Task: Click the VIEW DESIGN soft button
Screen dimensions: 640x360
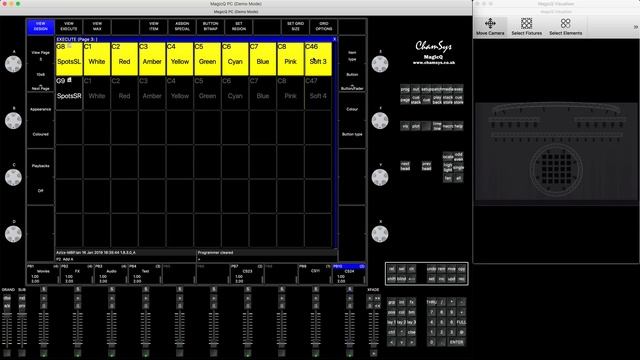Action: coord(40,27)
